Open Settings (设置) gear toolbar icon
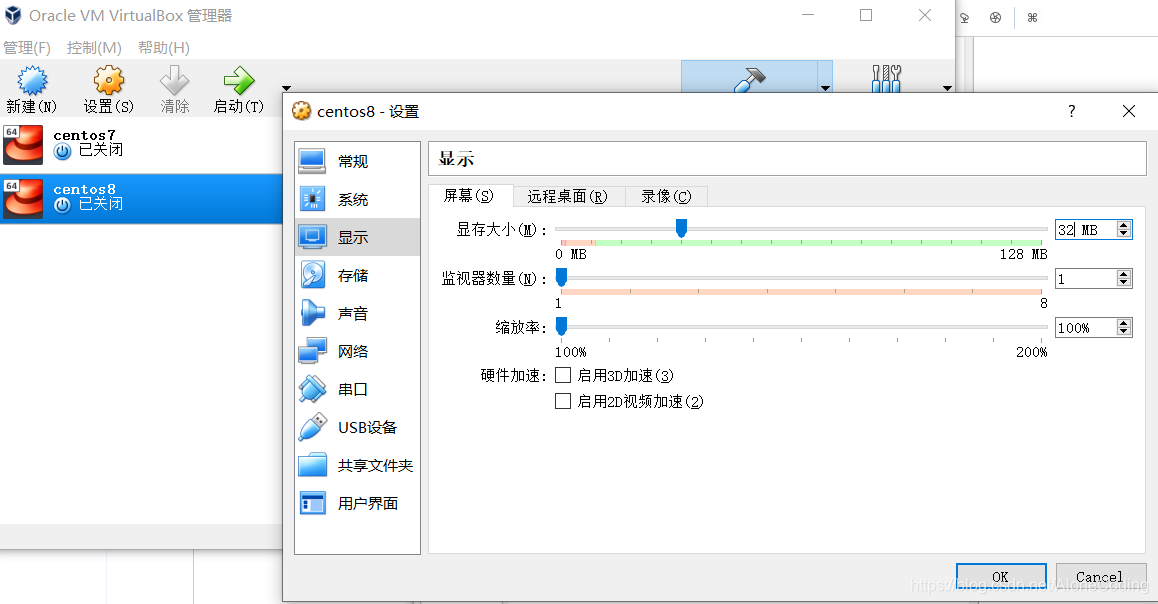1158x604 pixels. click(x=109, y=80)
